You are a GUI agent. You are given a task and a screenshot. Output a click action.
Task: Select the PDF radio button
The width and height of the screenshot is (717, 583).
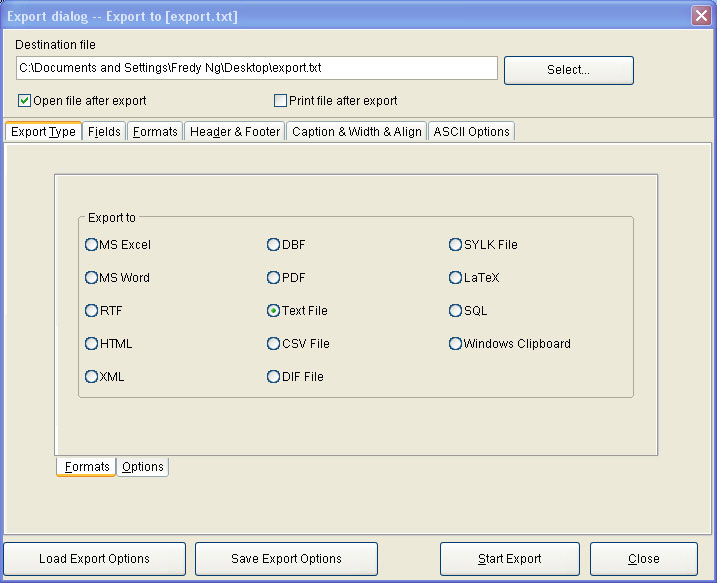[x=274, y=278]
